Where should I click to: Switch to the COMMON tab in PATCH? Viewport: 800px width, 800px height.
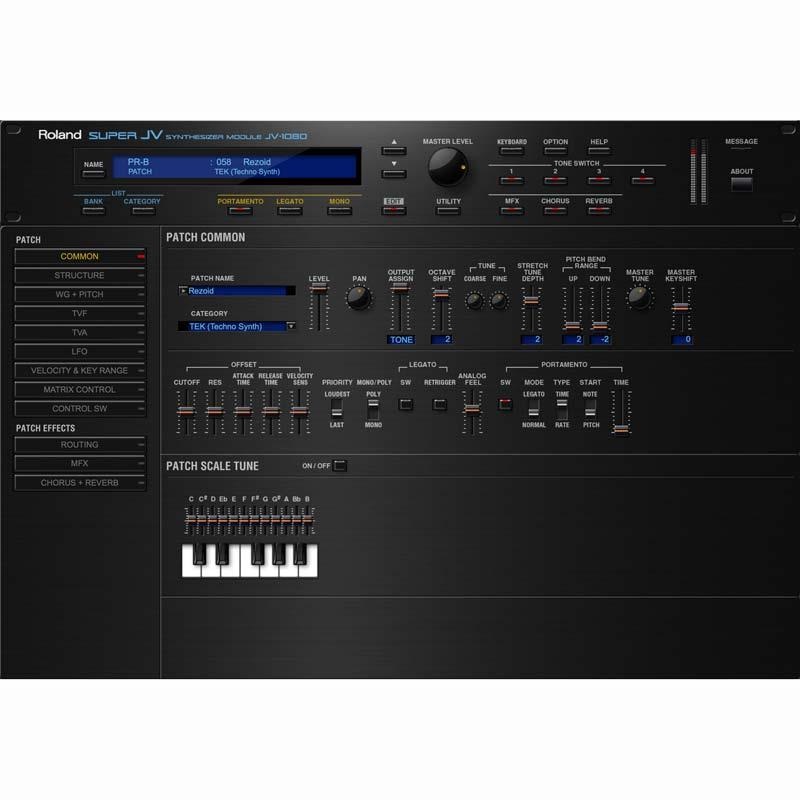click(x=78, y=257)
